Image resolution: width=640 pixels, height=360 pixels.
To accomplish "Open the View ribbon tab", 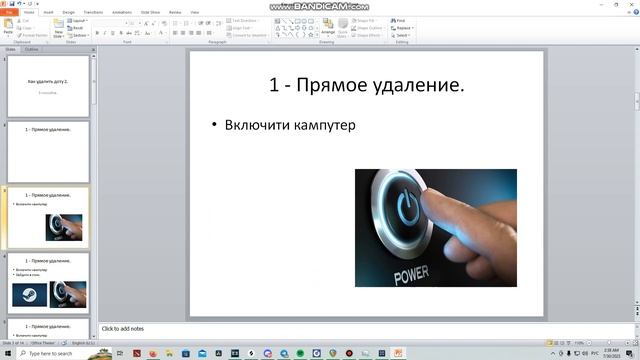I will pos(195,12).
